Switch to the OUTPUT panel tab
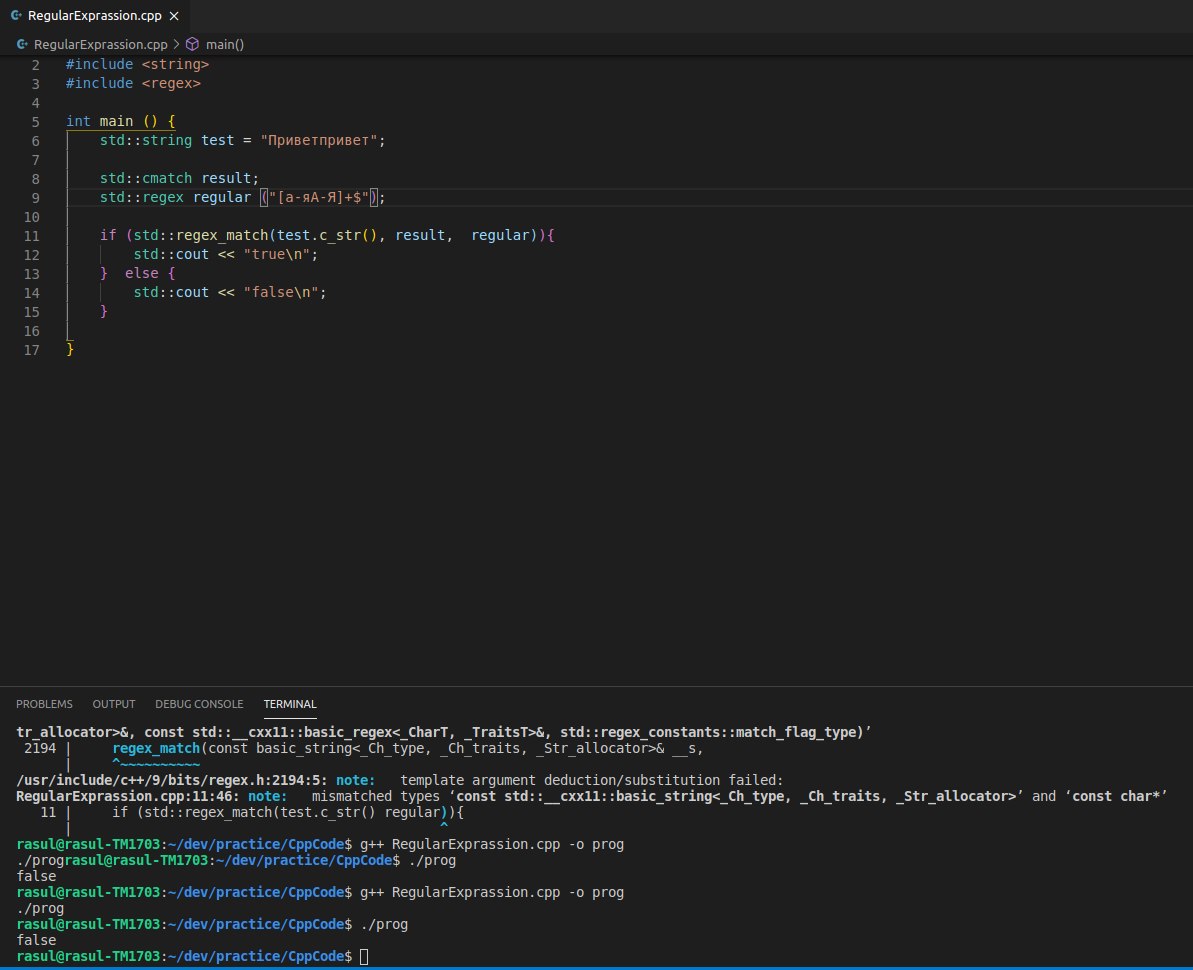This screenshot has width=1193, height=970. (113, 704)
